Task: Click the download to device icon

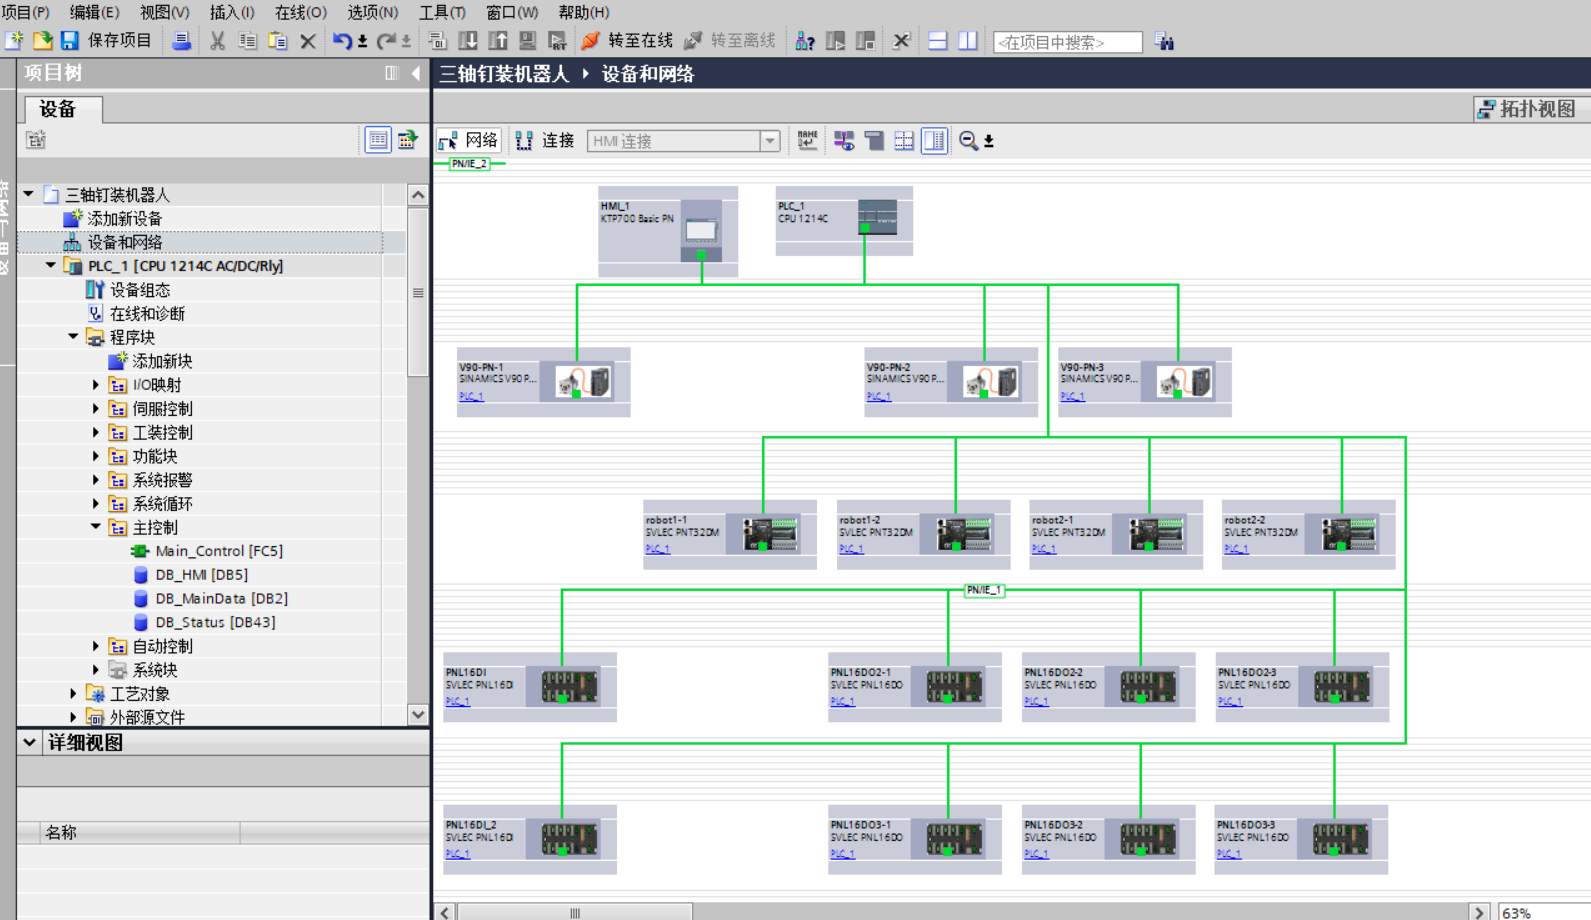Action: click(x=467, y=41)
